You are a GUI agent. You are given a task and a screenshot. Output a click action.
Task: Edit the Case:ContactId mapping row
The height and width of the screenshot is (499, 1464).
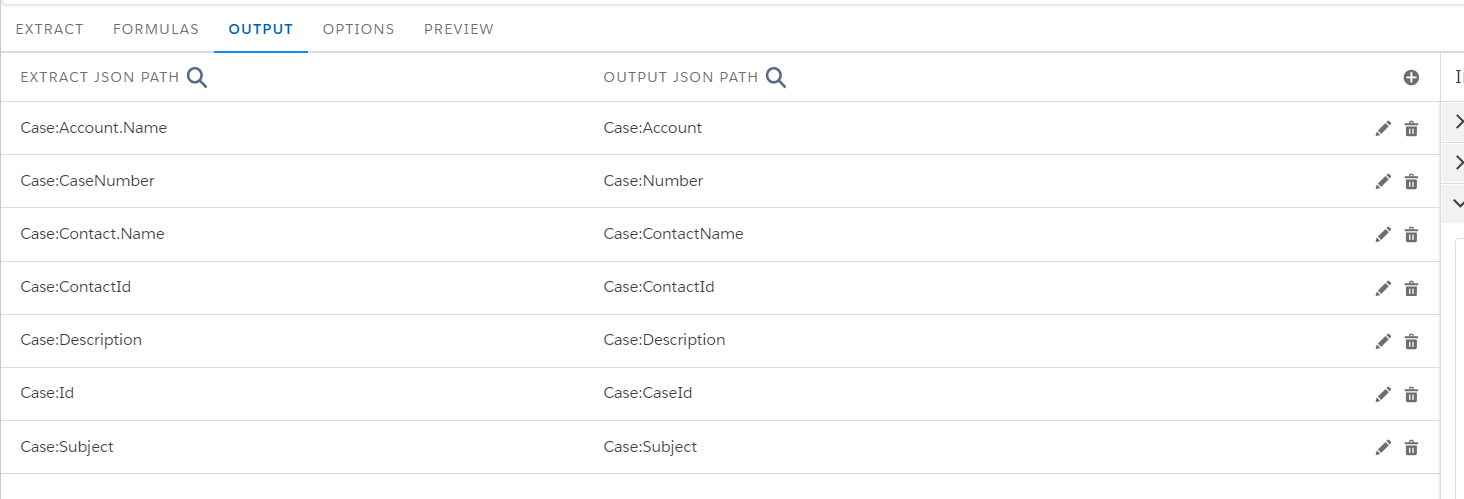click(x=1383, y=288)
